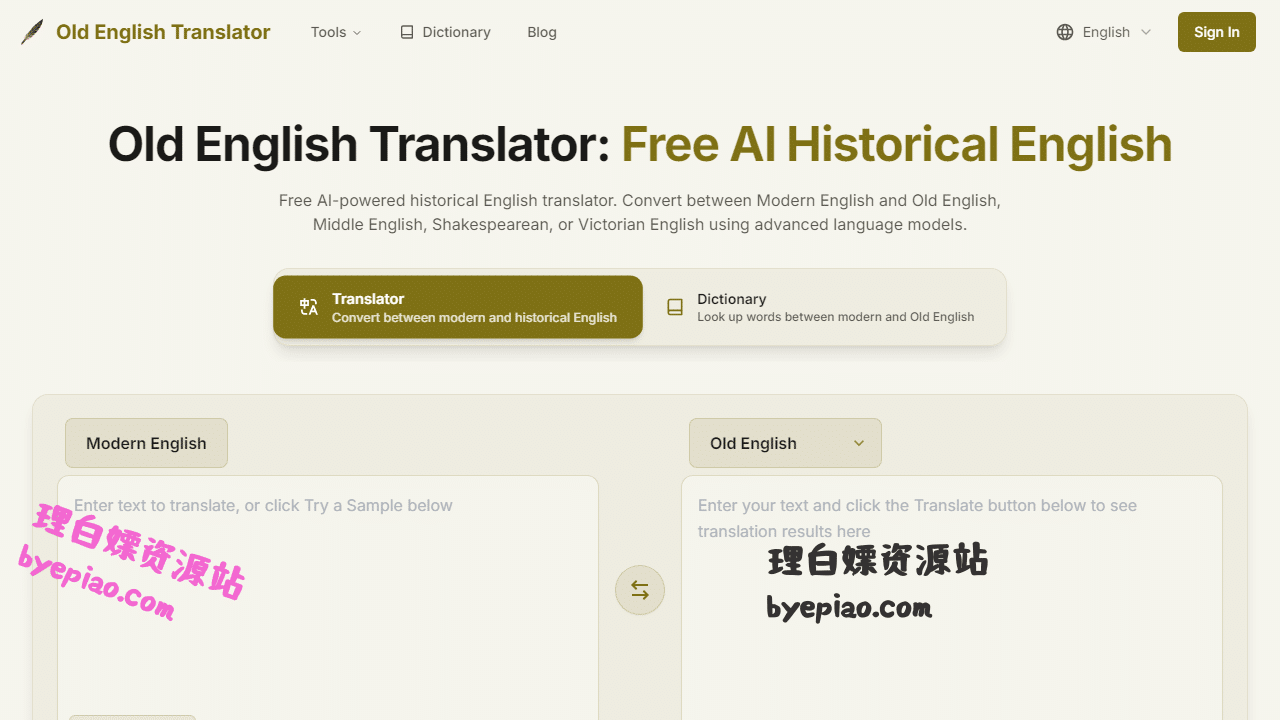Viewport: 1280px width, 720px height.
Task: Expand the Tools menu
Action: [x=336, y=32]
